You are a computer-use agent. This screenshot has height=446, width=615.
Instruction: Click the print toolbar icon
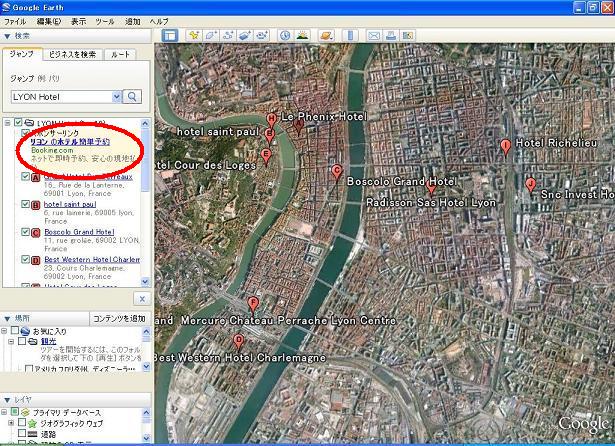[x=391, y=36]
